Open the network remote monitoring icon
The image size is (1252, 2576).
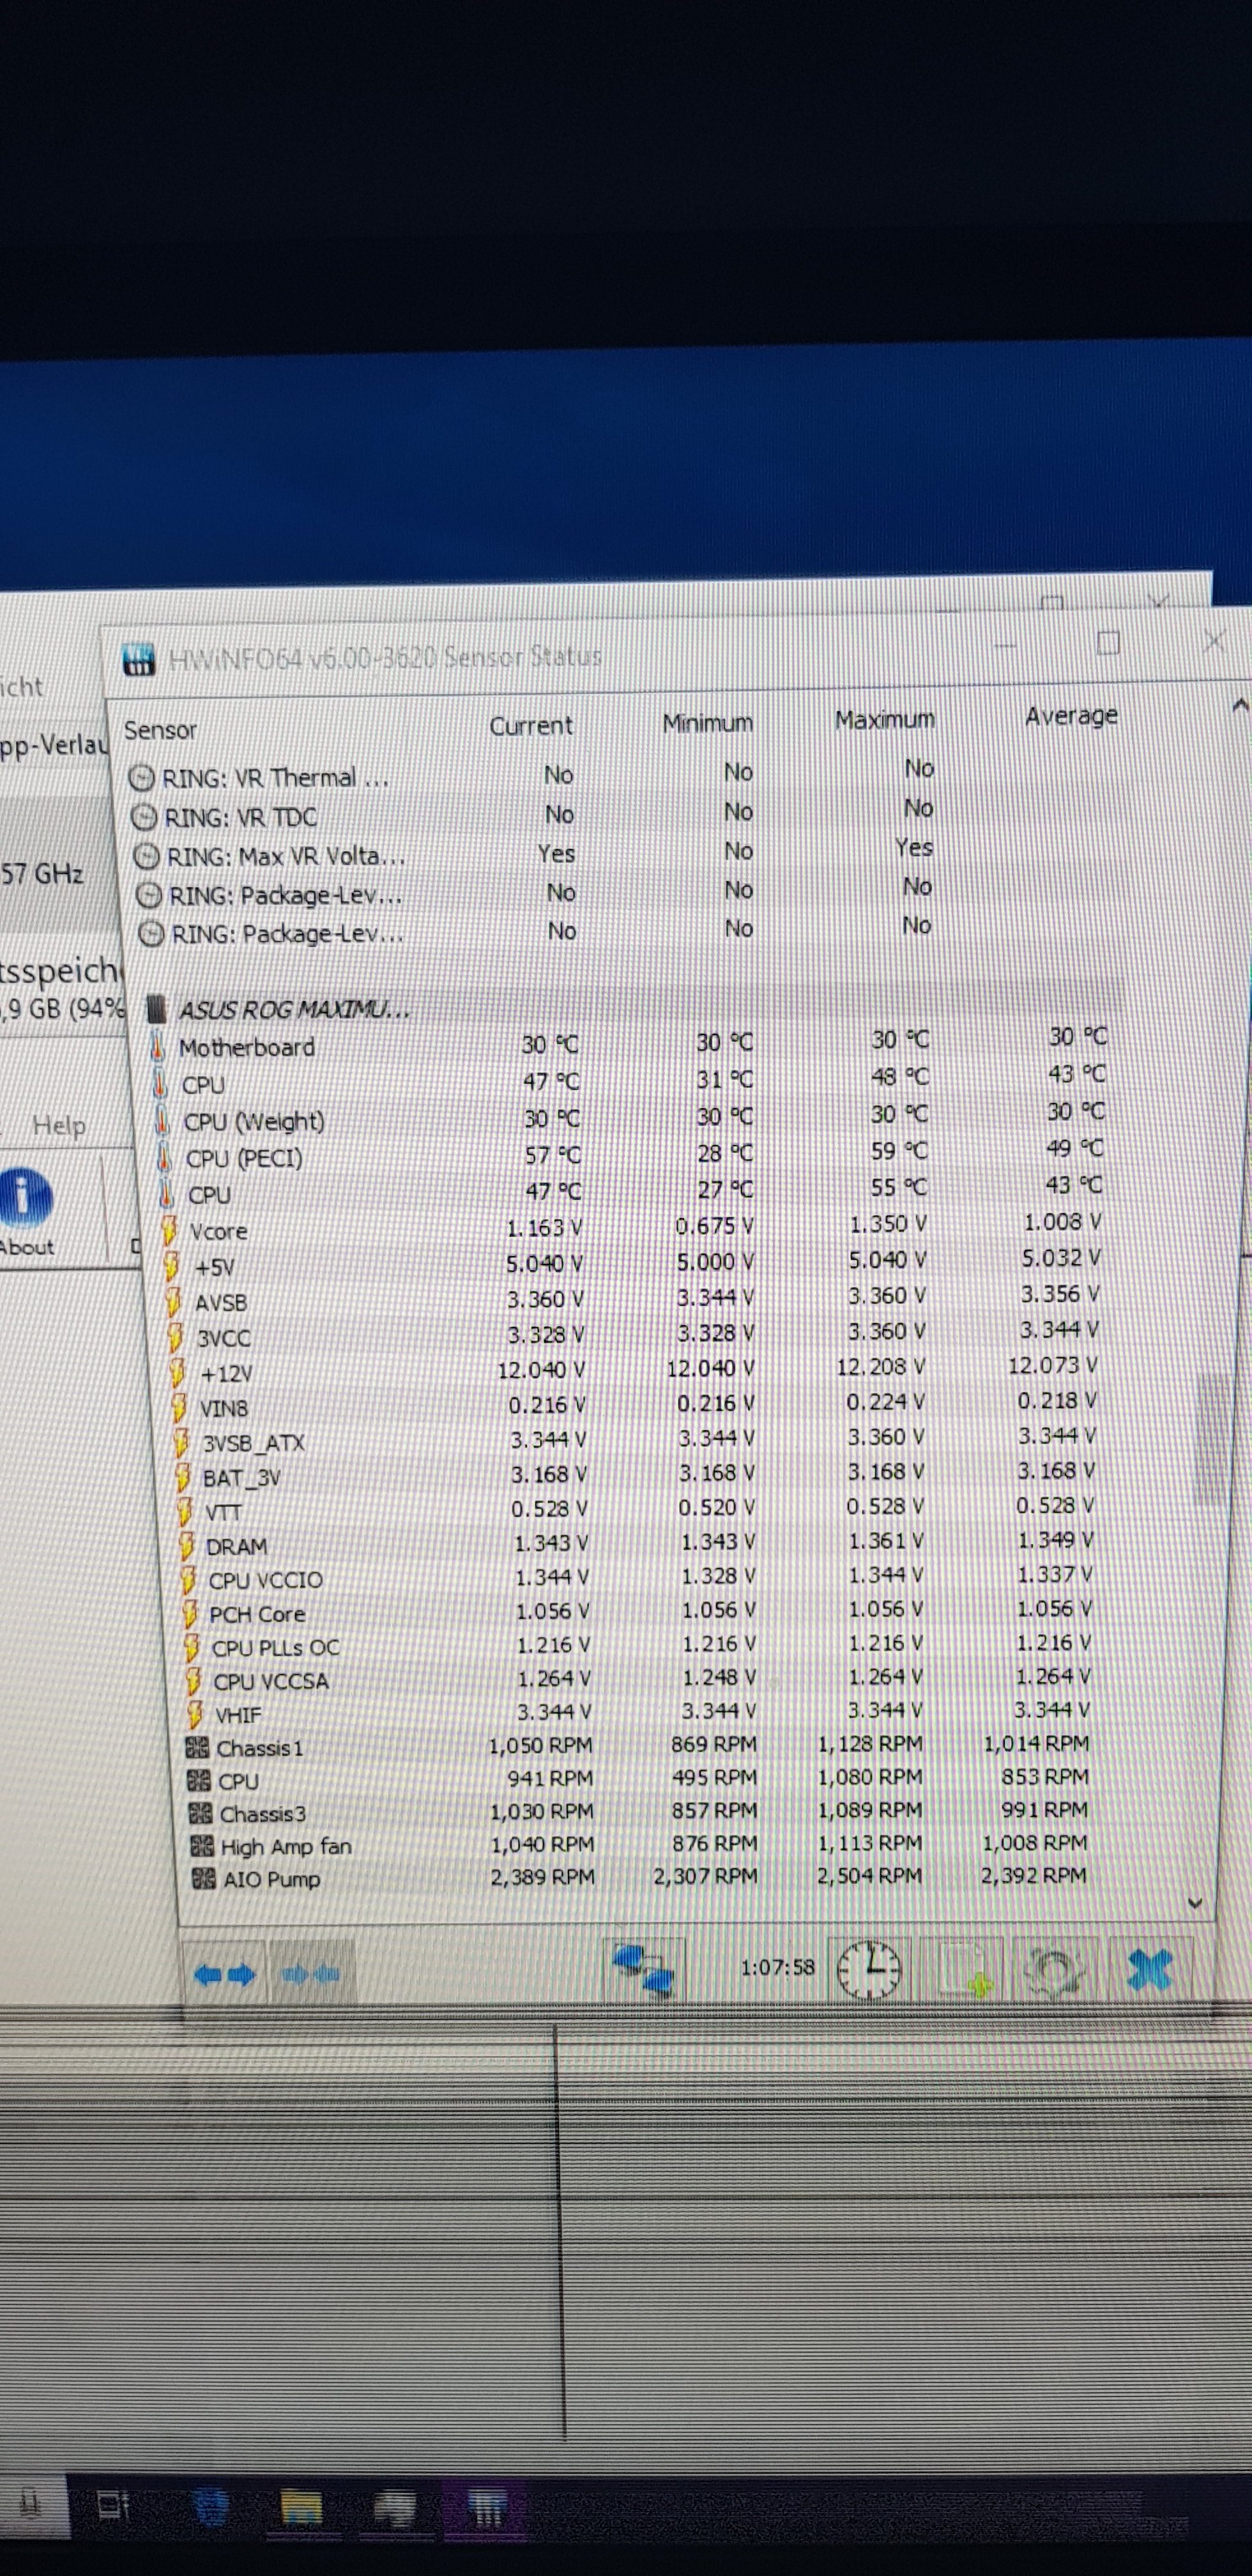click(x=644, y=1970)
